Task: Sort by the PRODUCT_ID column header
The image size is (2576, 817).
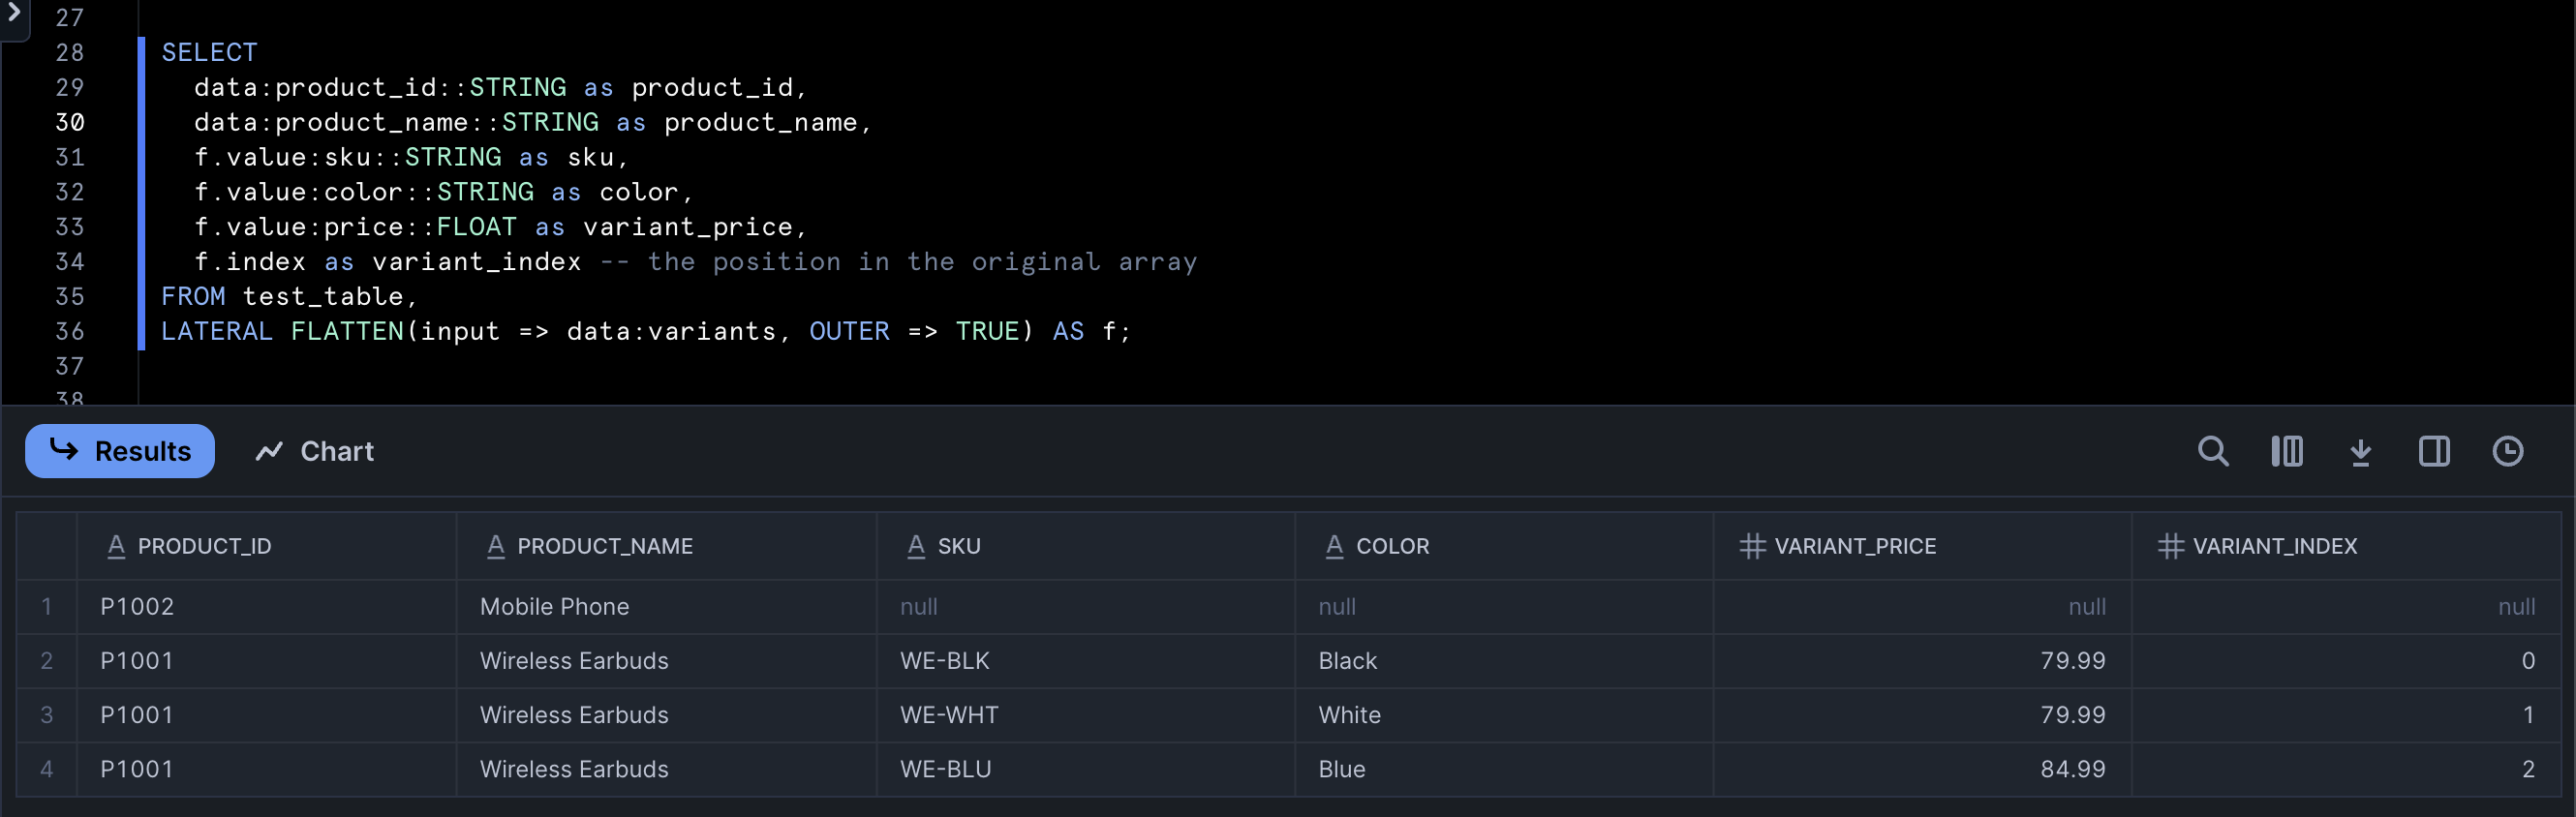Action: click(204, 546)
